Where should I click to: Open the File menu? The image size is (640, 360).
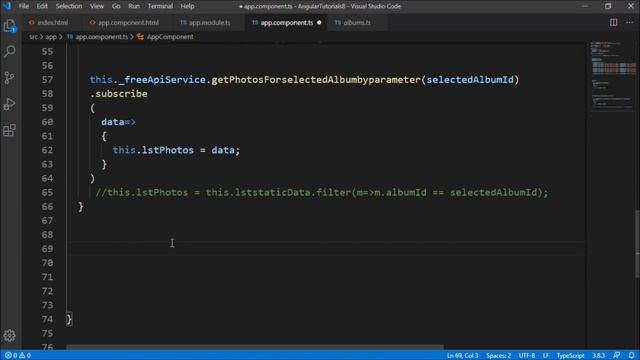24,6
